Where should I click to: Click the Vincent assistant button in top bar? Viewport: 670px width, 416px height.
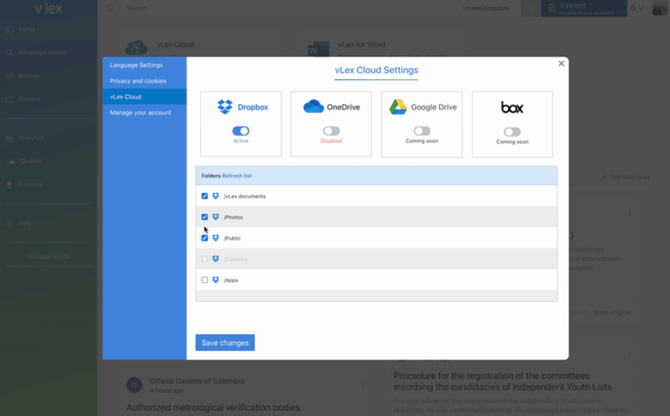click(584, 8)
